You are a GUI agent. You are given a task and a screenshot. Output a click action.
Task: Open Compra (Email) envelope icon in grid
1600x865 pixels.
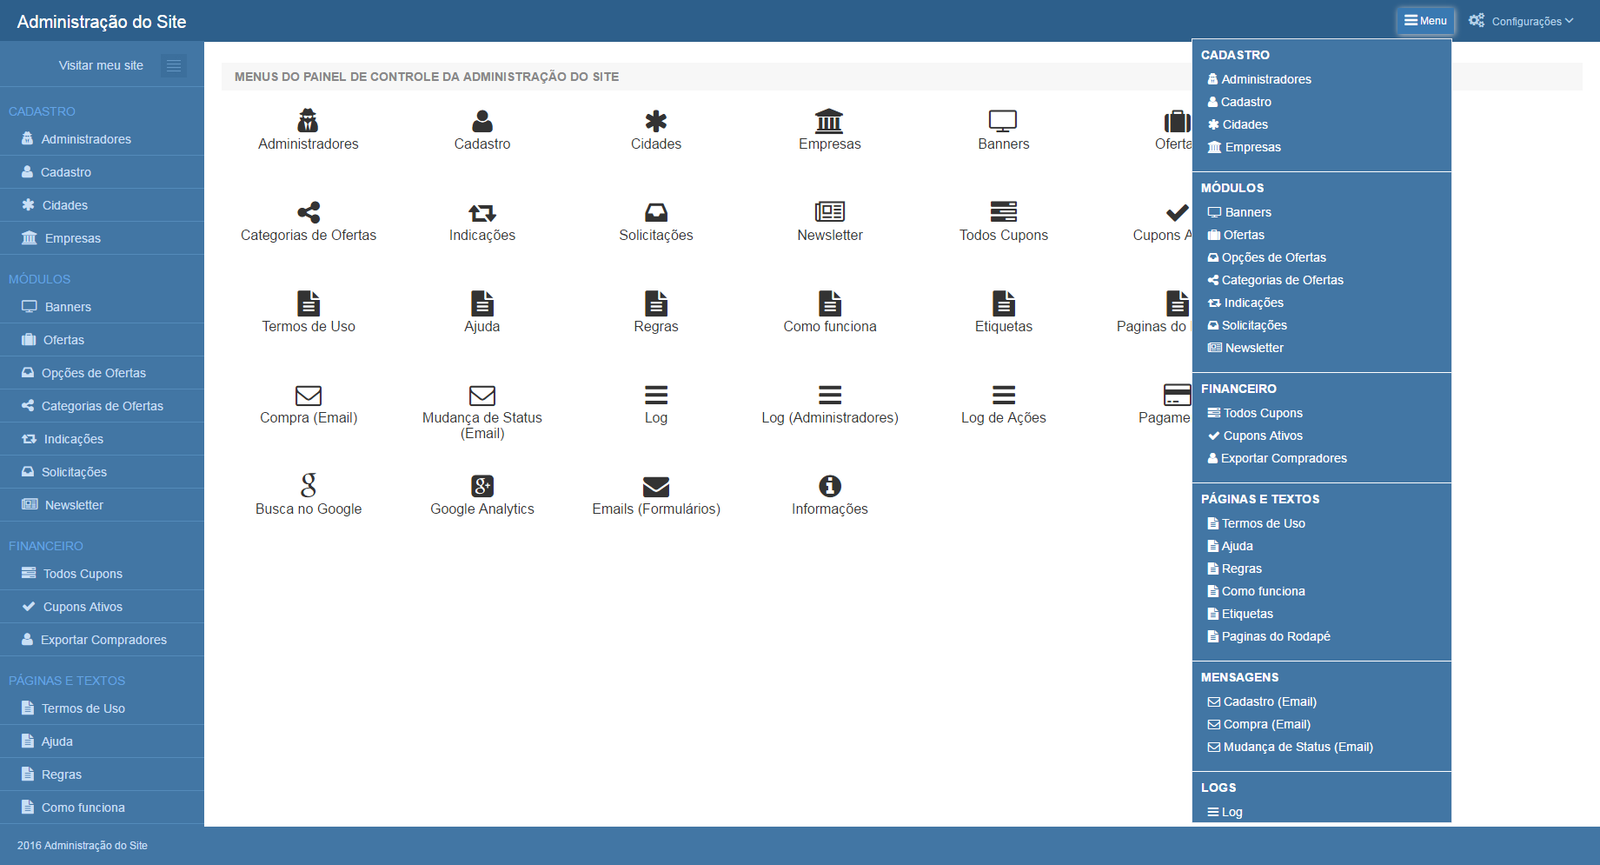pos(308,395)
